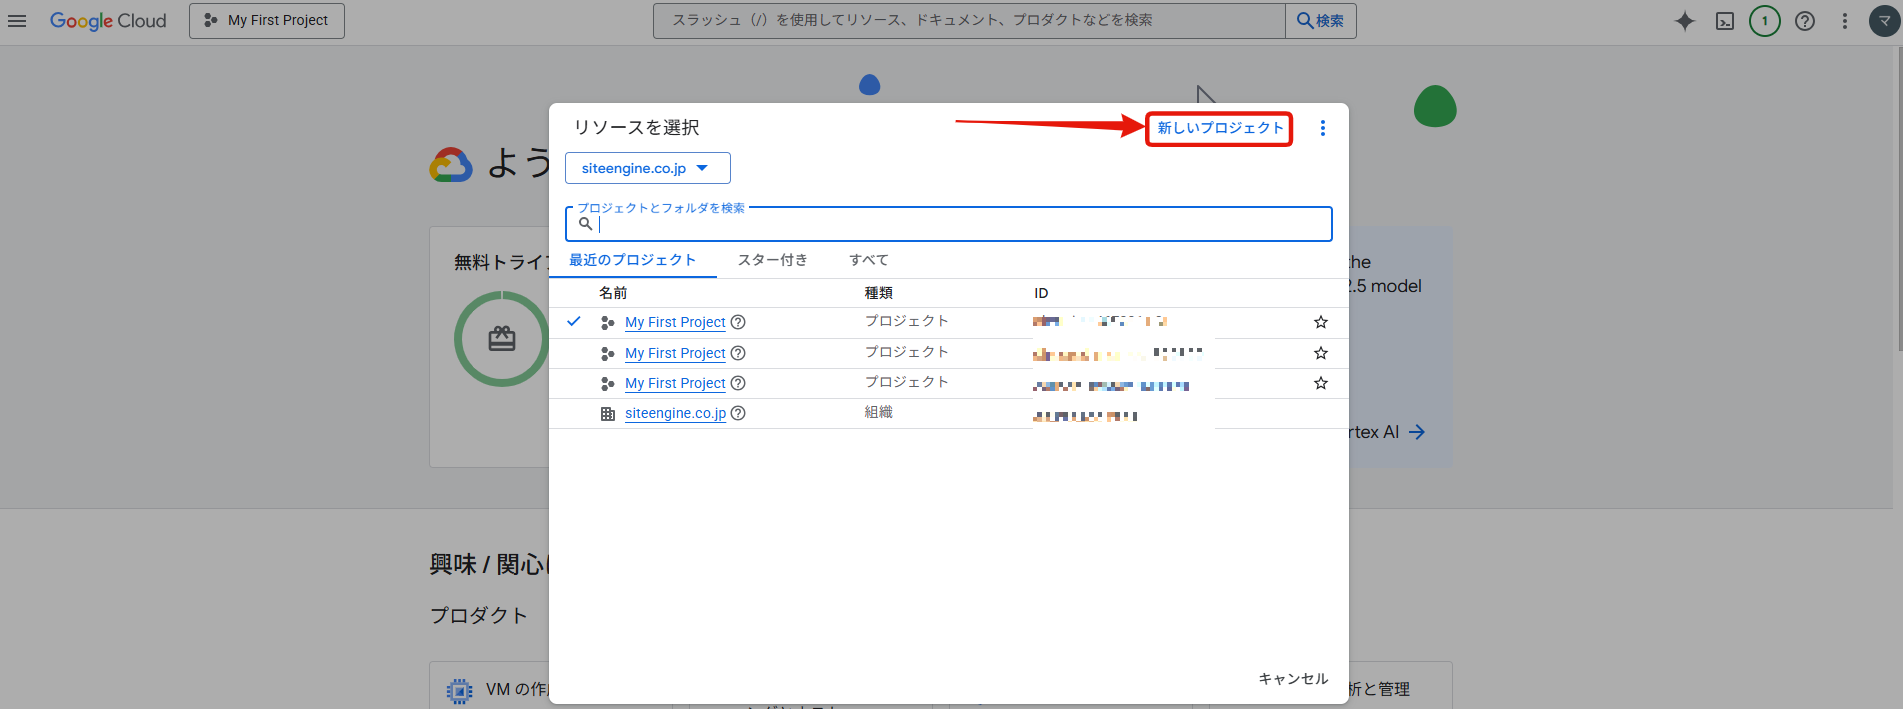Click the ID column header

(1041, 293)
